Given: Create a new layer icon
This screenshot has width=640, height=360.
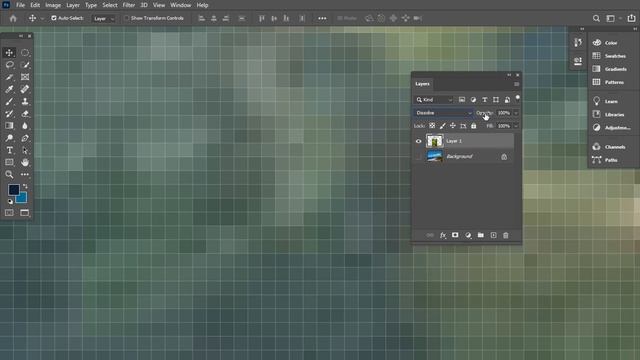Looking at the screenshot, I should pos(493,235).
